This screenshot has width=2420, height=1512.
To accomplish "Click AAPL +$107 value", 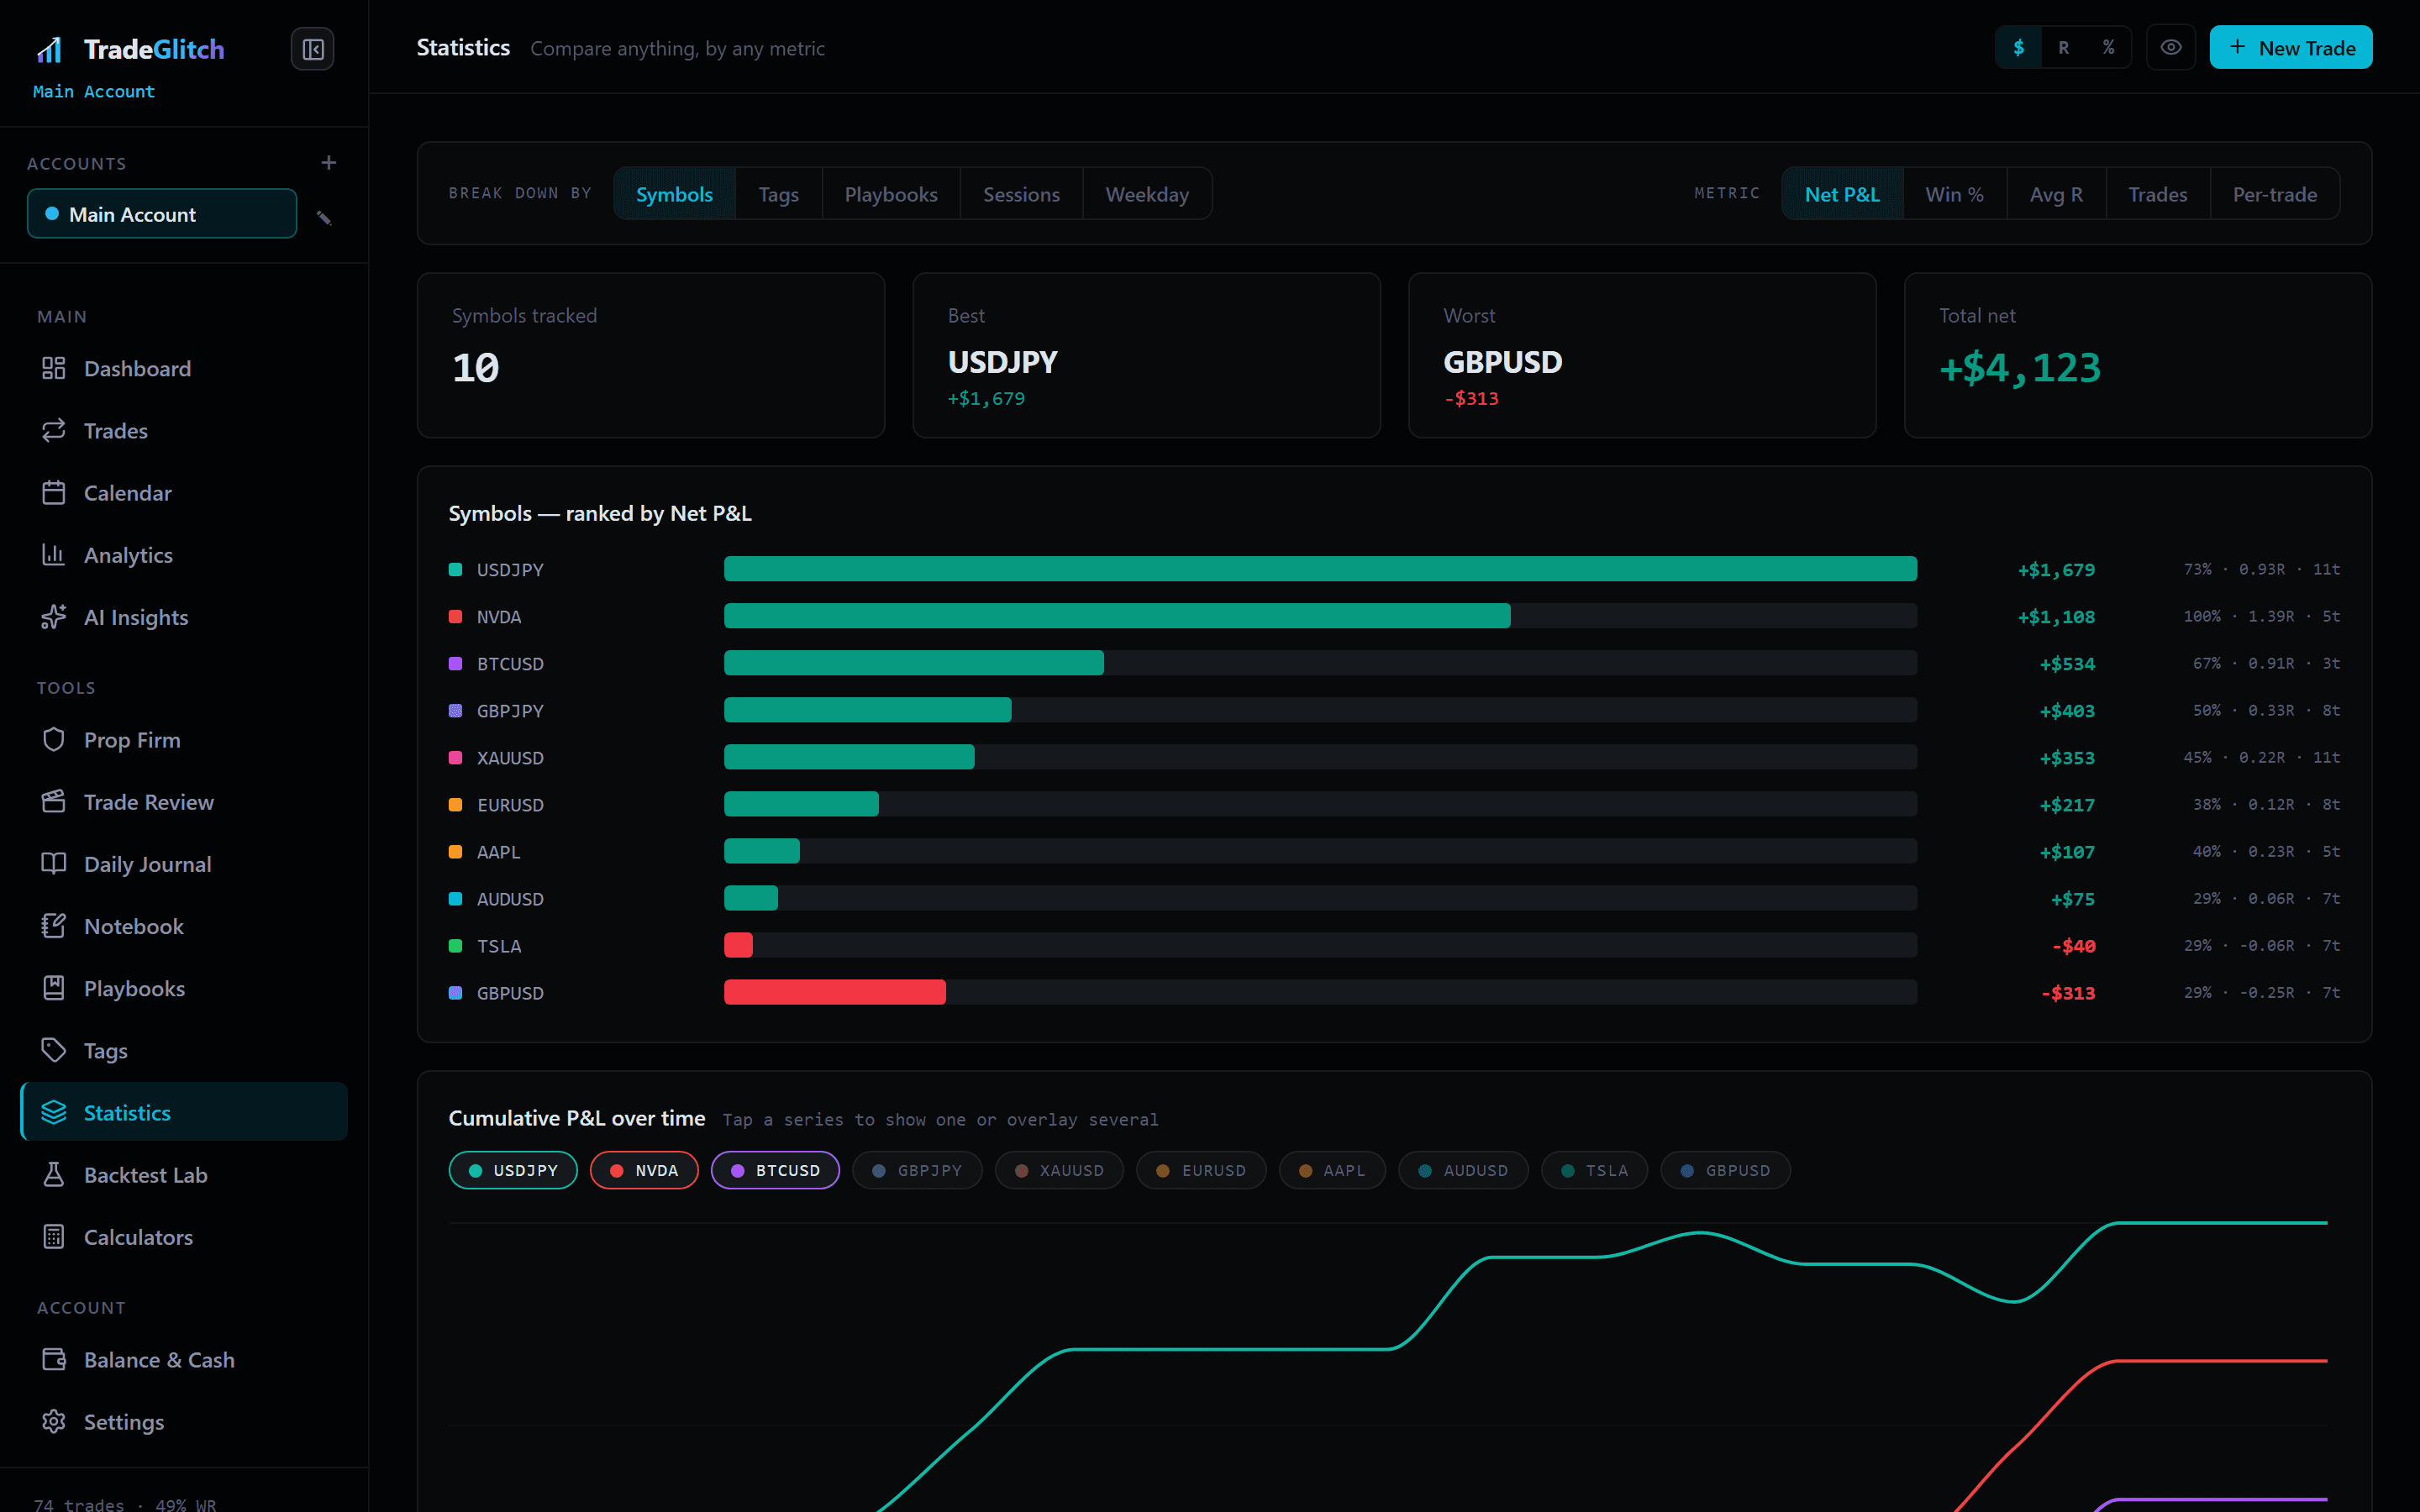I will coord(2067,851).
